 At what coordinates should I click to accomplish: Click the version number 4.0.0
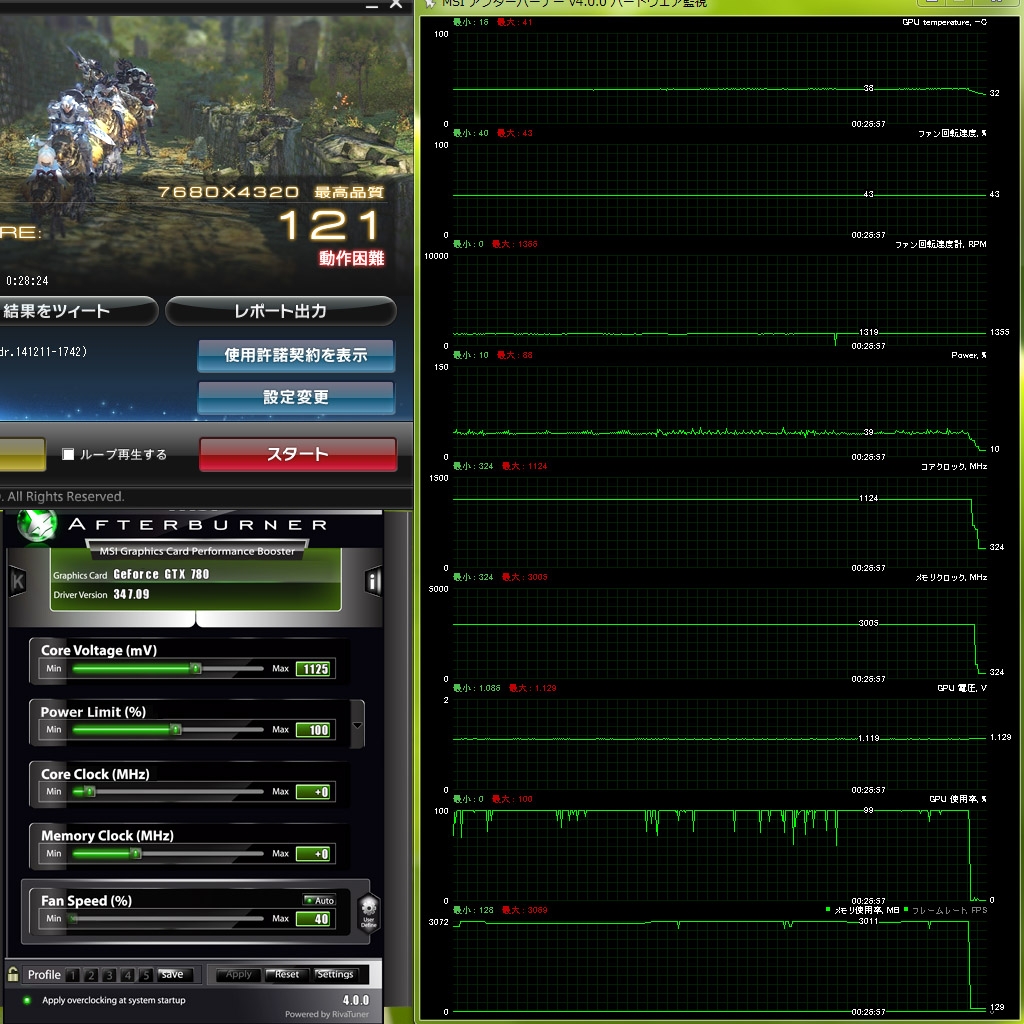pyautogui.click(x=356, y=1000)
